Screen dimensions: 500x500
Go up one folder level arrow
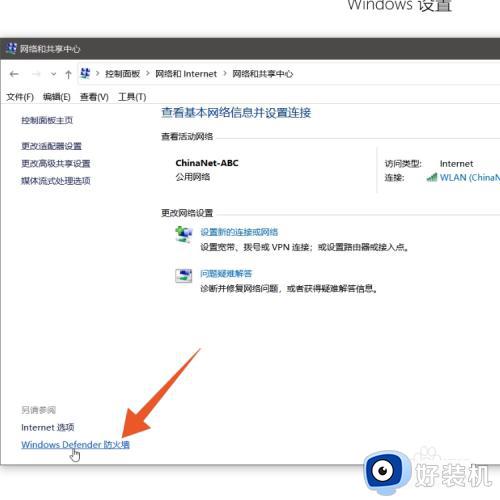68,74
